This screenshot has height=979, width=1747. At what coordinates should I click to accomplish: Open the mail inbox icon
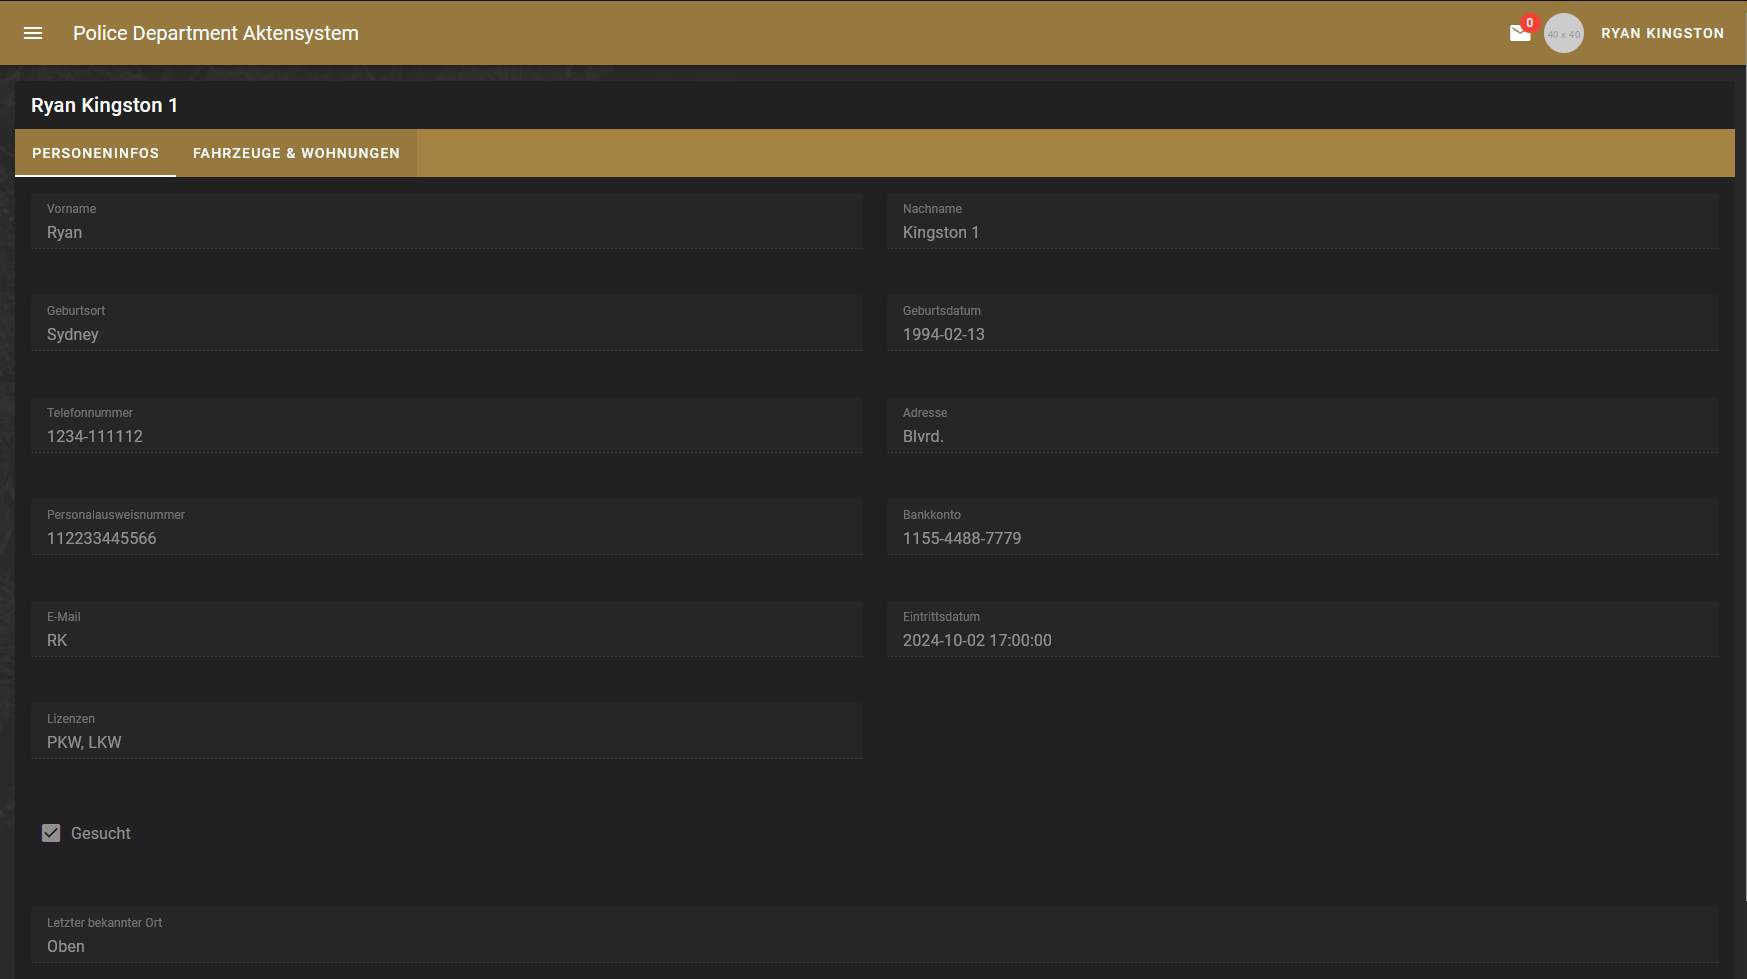1520,33
